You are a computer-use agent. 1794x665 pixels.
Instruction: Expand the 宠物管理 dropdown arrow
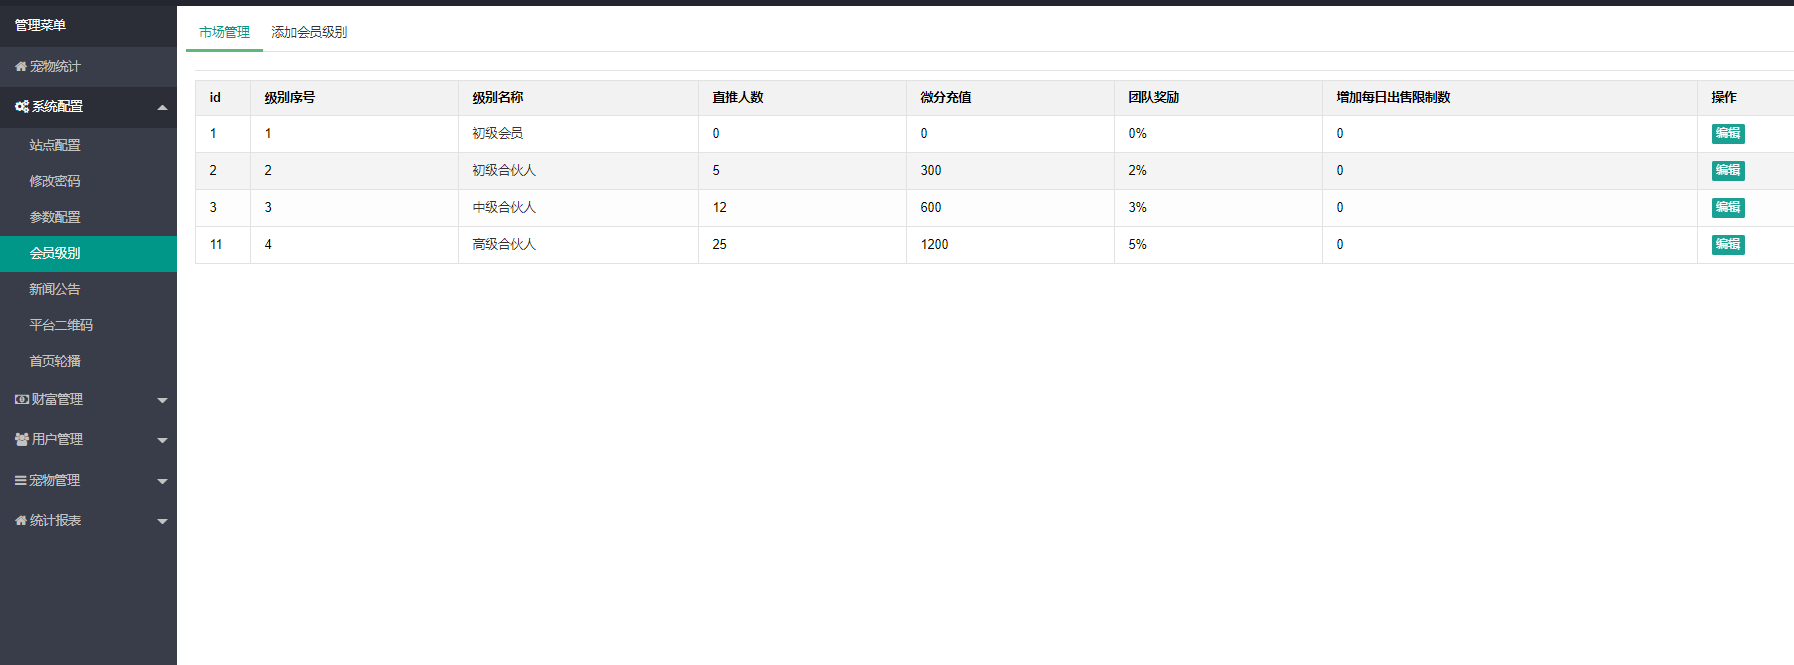pyautogui.click(x=162, y=482)
